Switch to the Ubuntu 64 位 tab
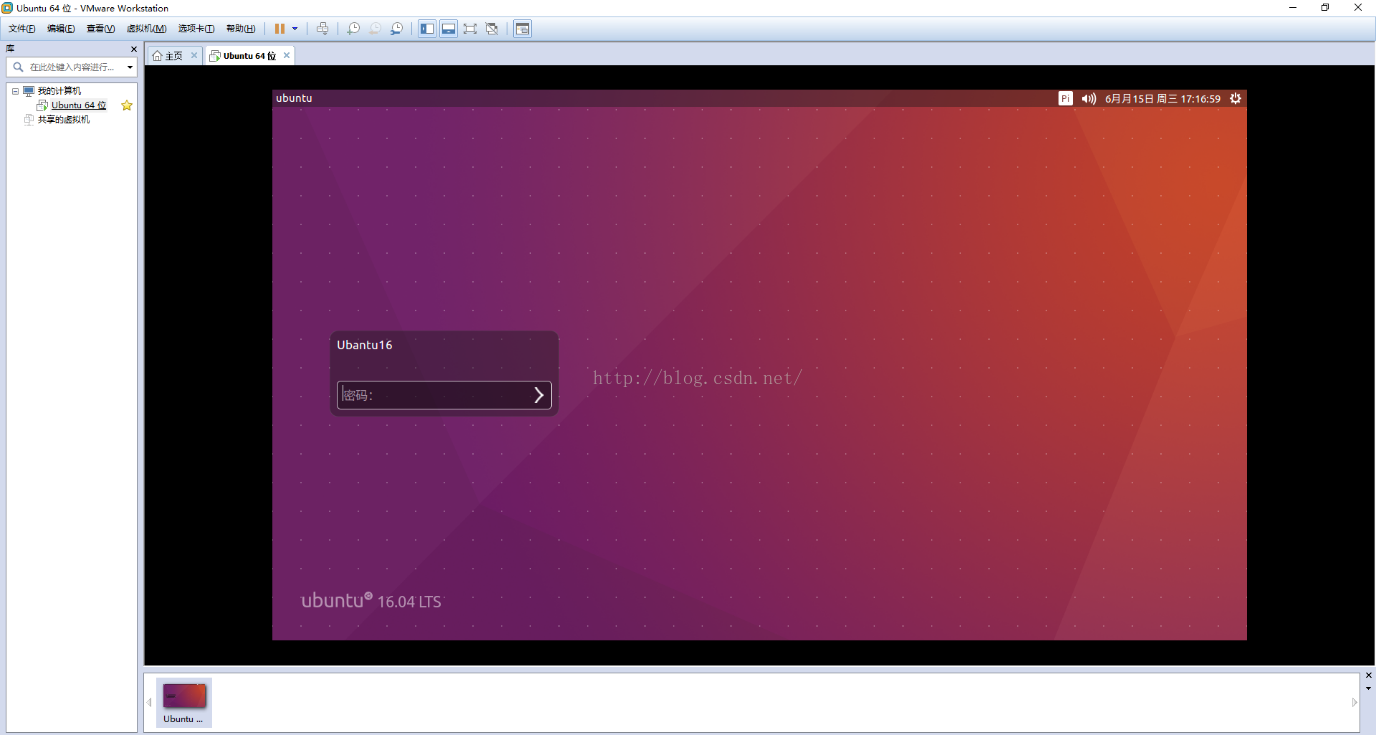The width and height of the screenshot is (1376, 735). tap(249, 56)
